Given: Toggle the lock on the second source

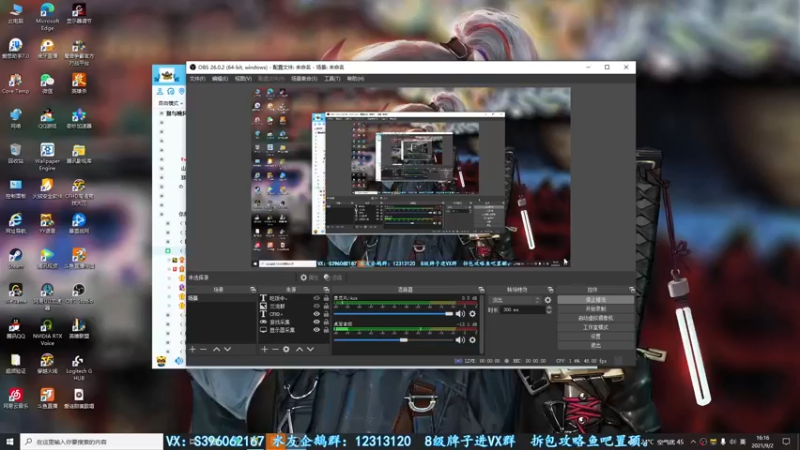Looking at the screenshot, I should pyautogui.click(x=326, y=306).
